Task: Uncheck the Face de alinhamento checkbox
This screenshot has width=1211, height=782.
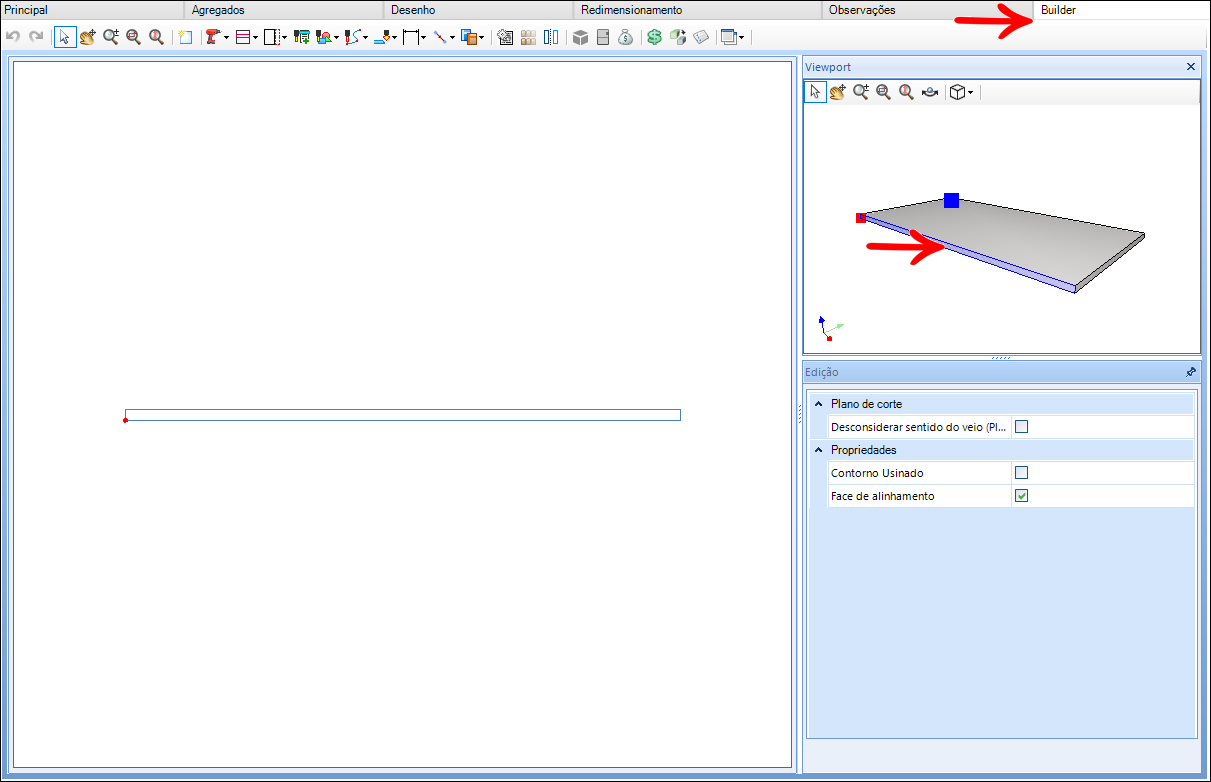Action: click(1021, 496)
